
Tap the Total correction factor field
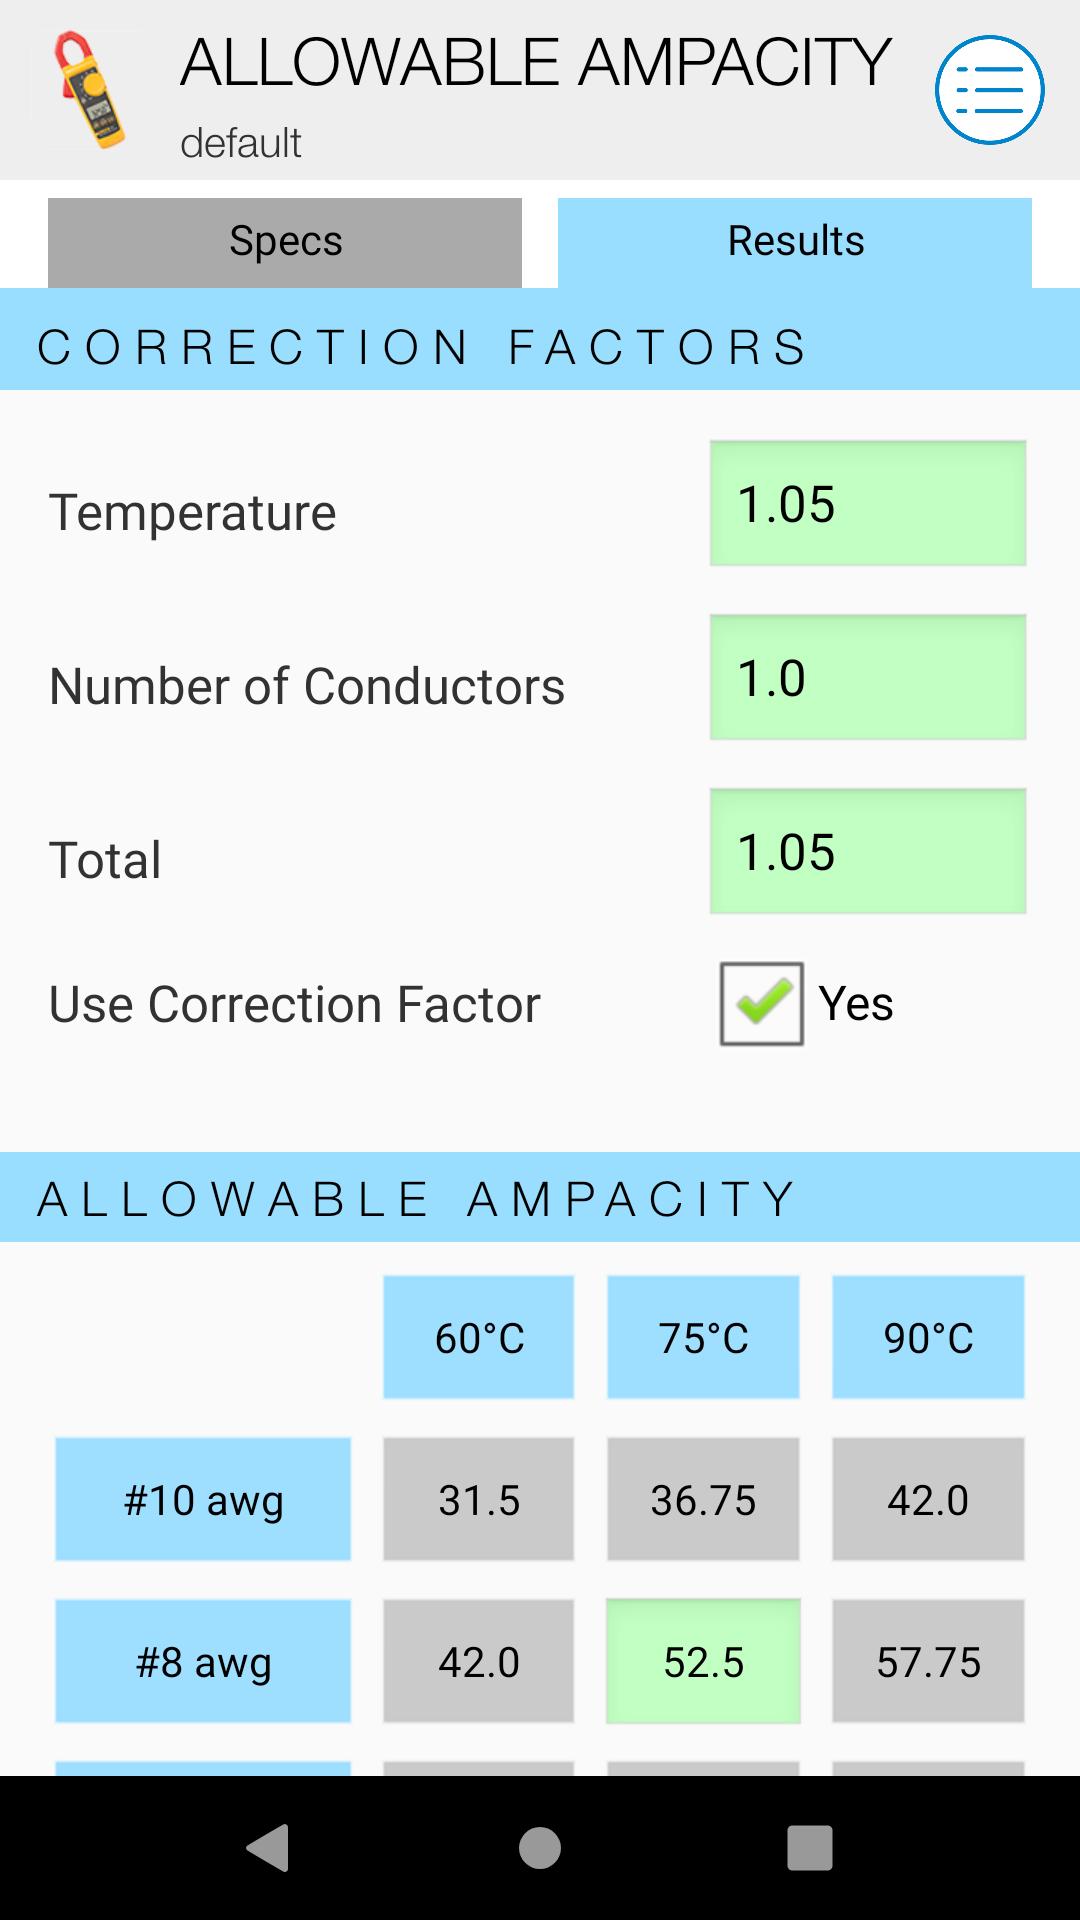[x=867, y=852]
